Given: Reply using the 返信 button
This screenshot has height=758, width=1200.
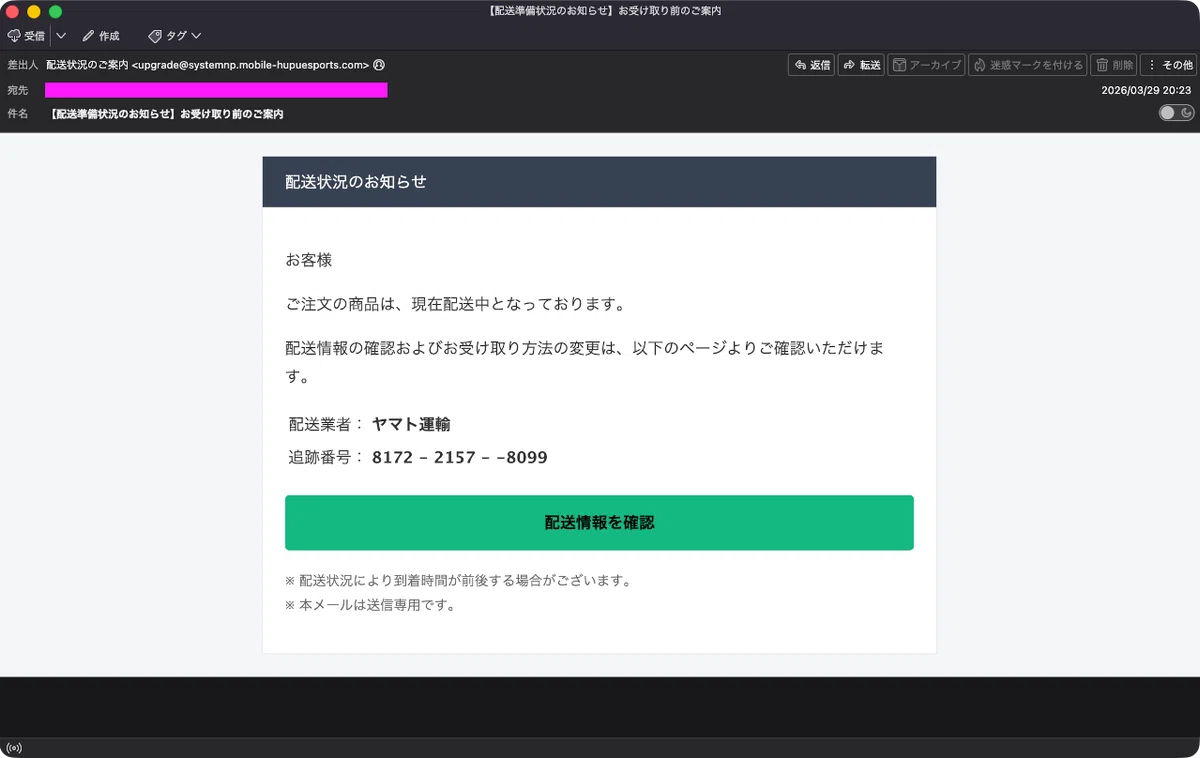Looking at the screenshot, I should (811, 65).
